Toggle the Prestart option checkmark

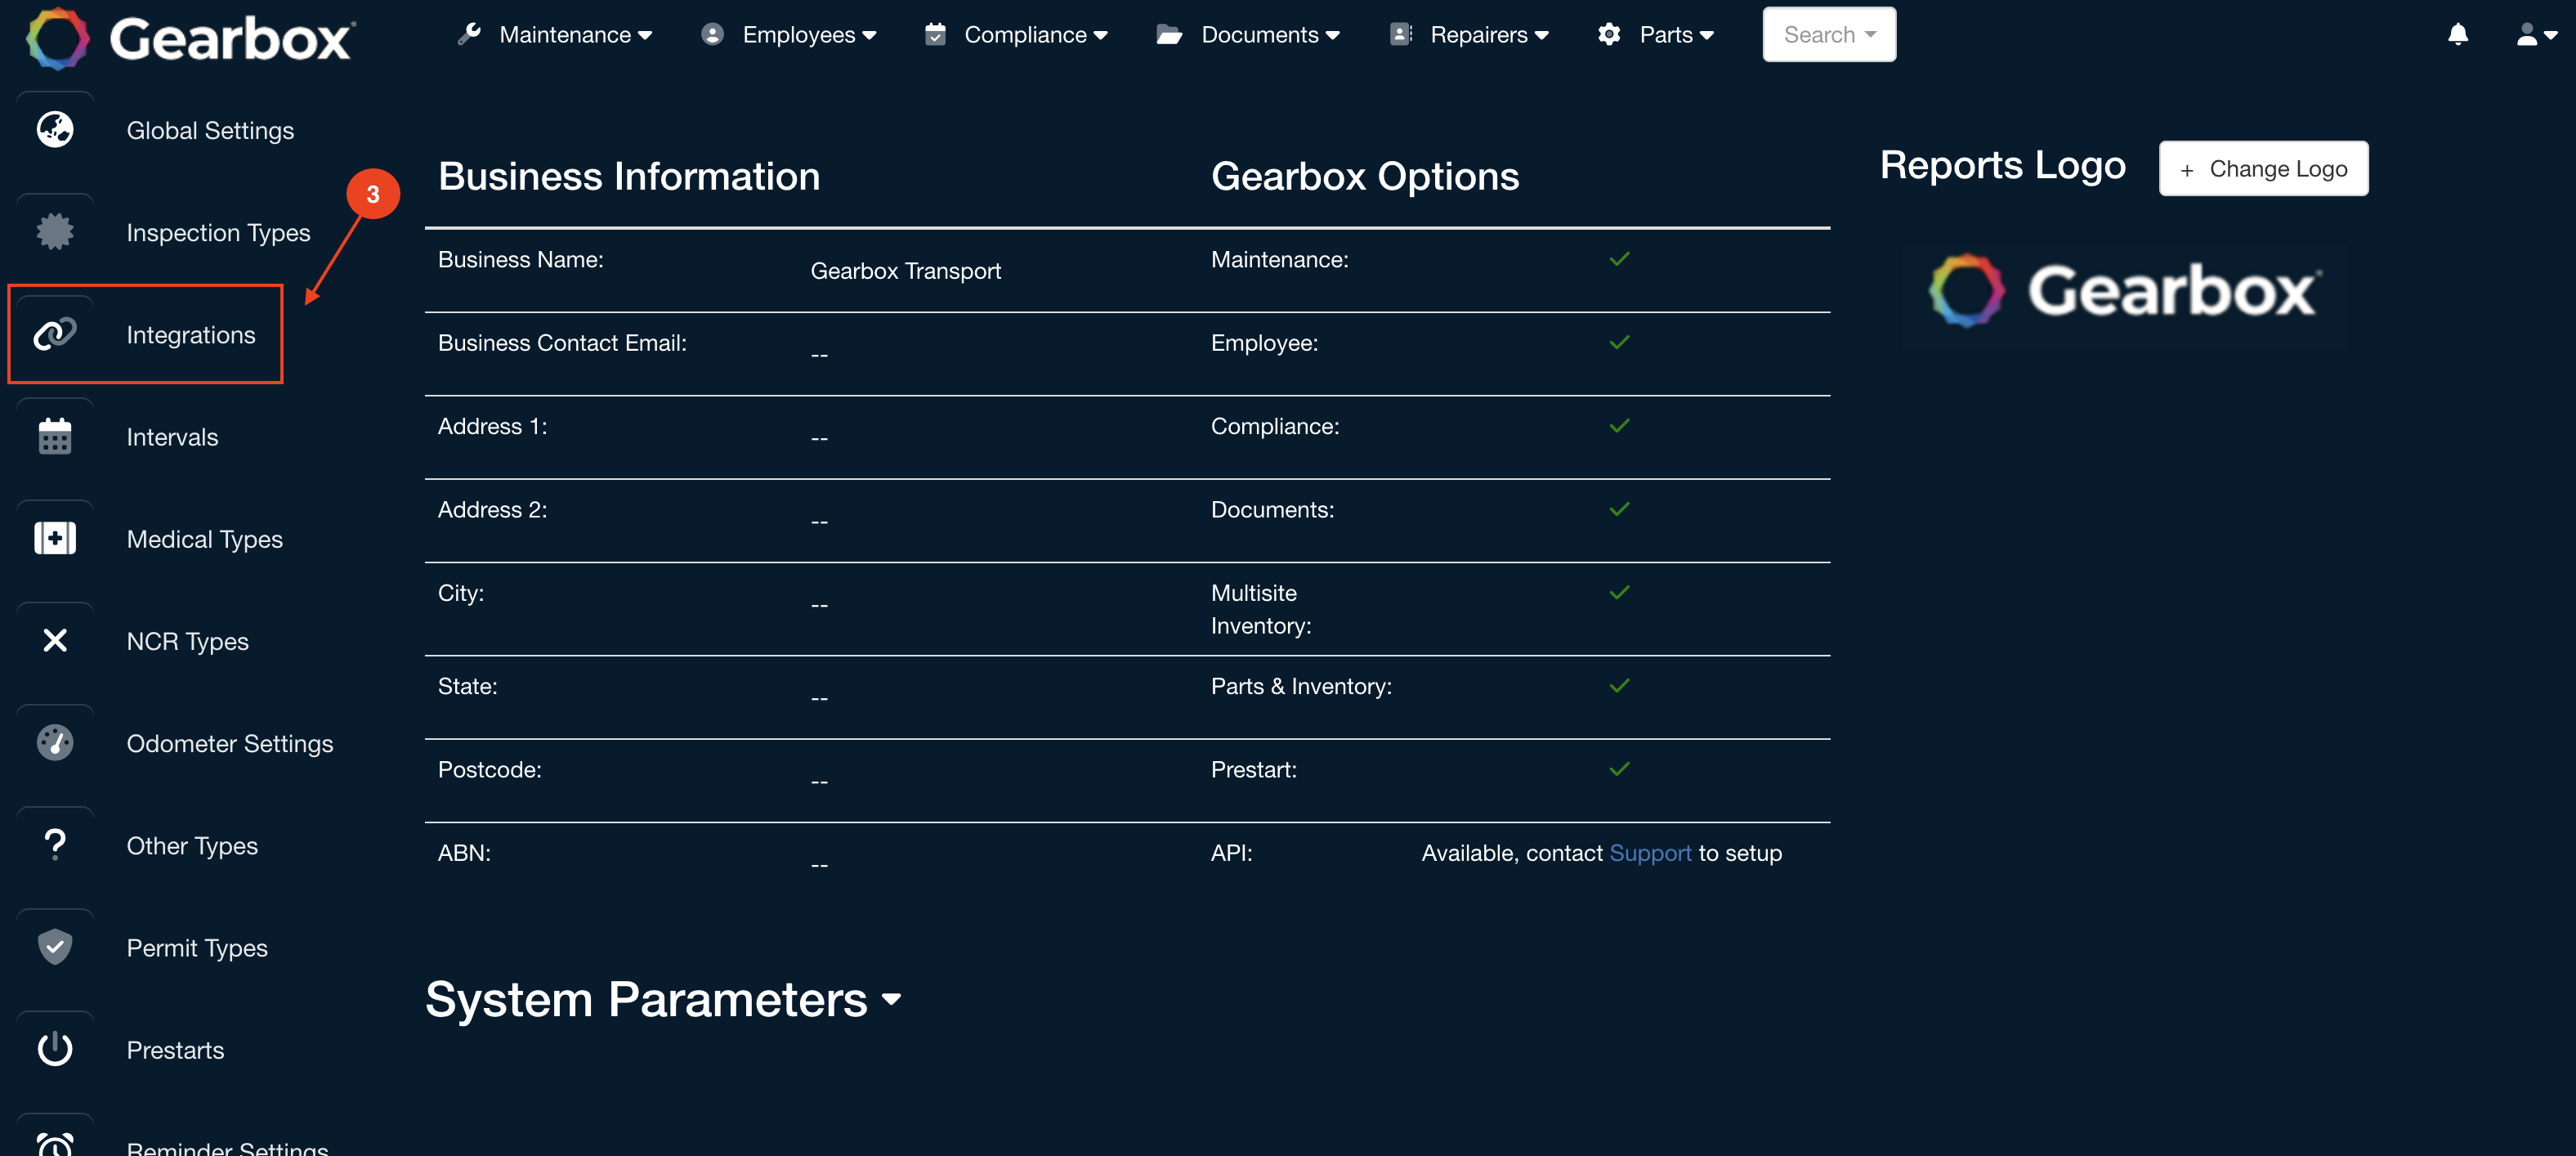click(1619, 768)
